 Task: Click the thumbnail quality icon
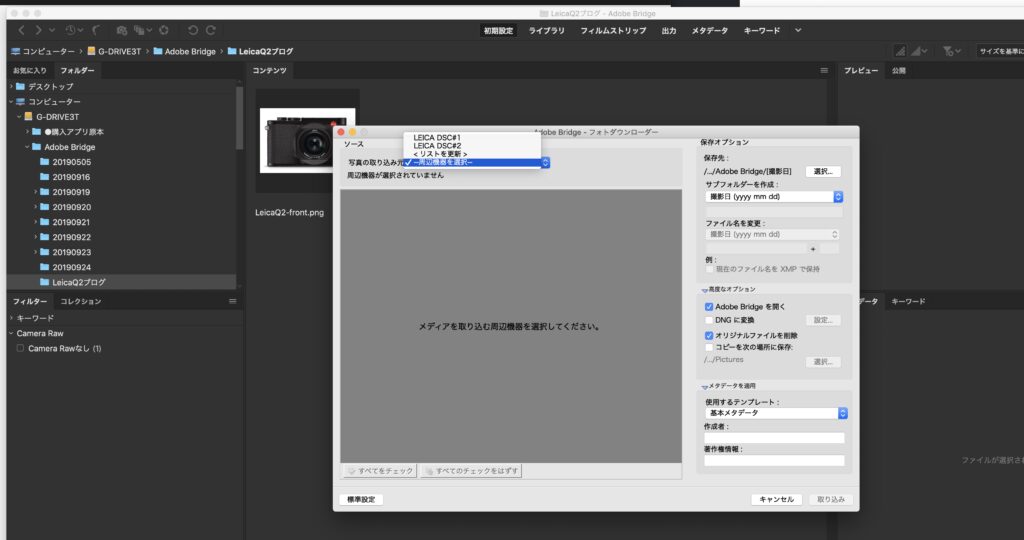[x=900, y=51]
